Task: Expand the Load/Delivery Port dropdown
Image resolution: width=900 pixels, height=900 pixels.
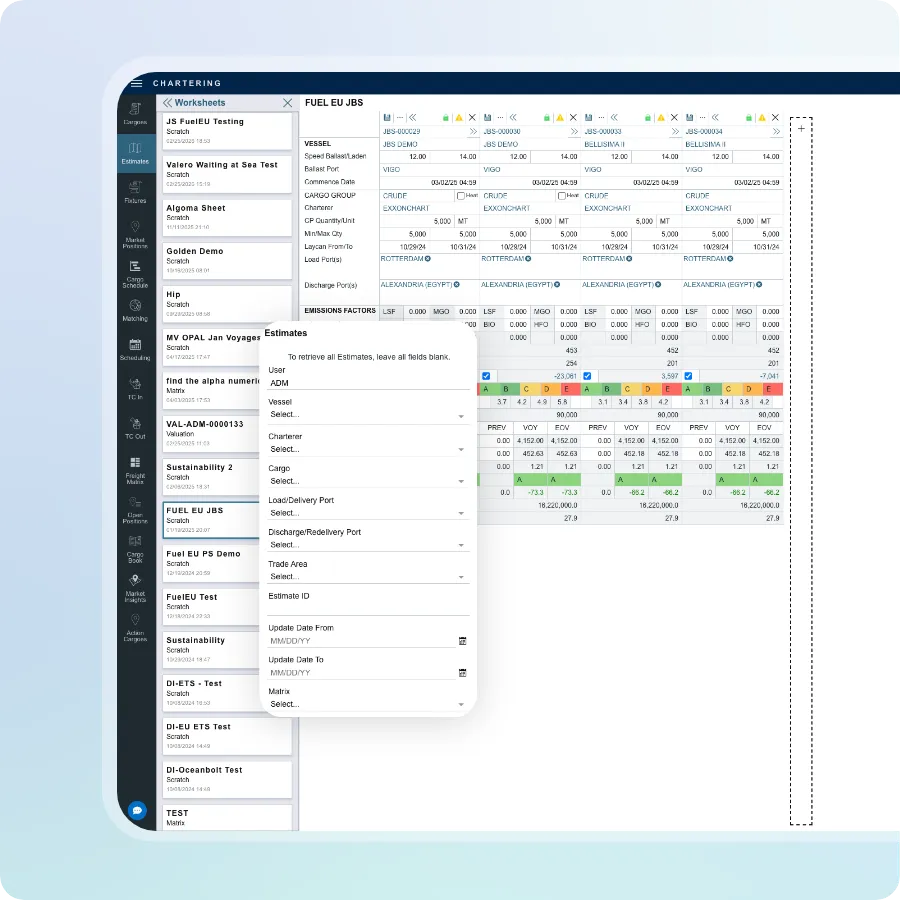Action: pyautogui.click(x=368, y=513)
